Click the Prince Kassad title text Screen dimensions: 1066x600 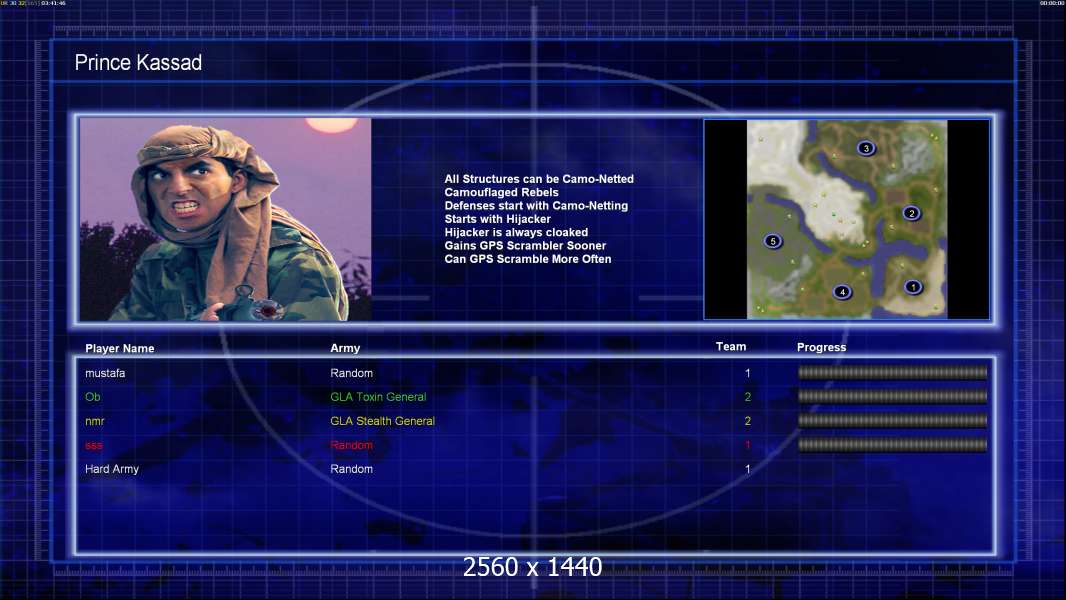[x=138, y=63]
